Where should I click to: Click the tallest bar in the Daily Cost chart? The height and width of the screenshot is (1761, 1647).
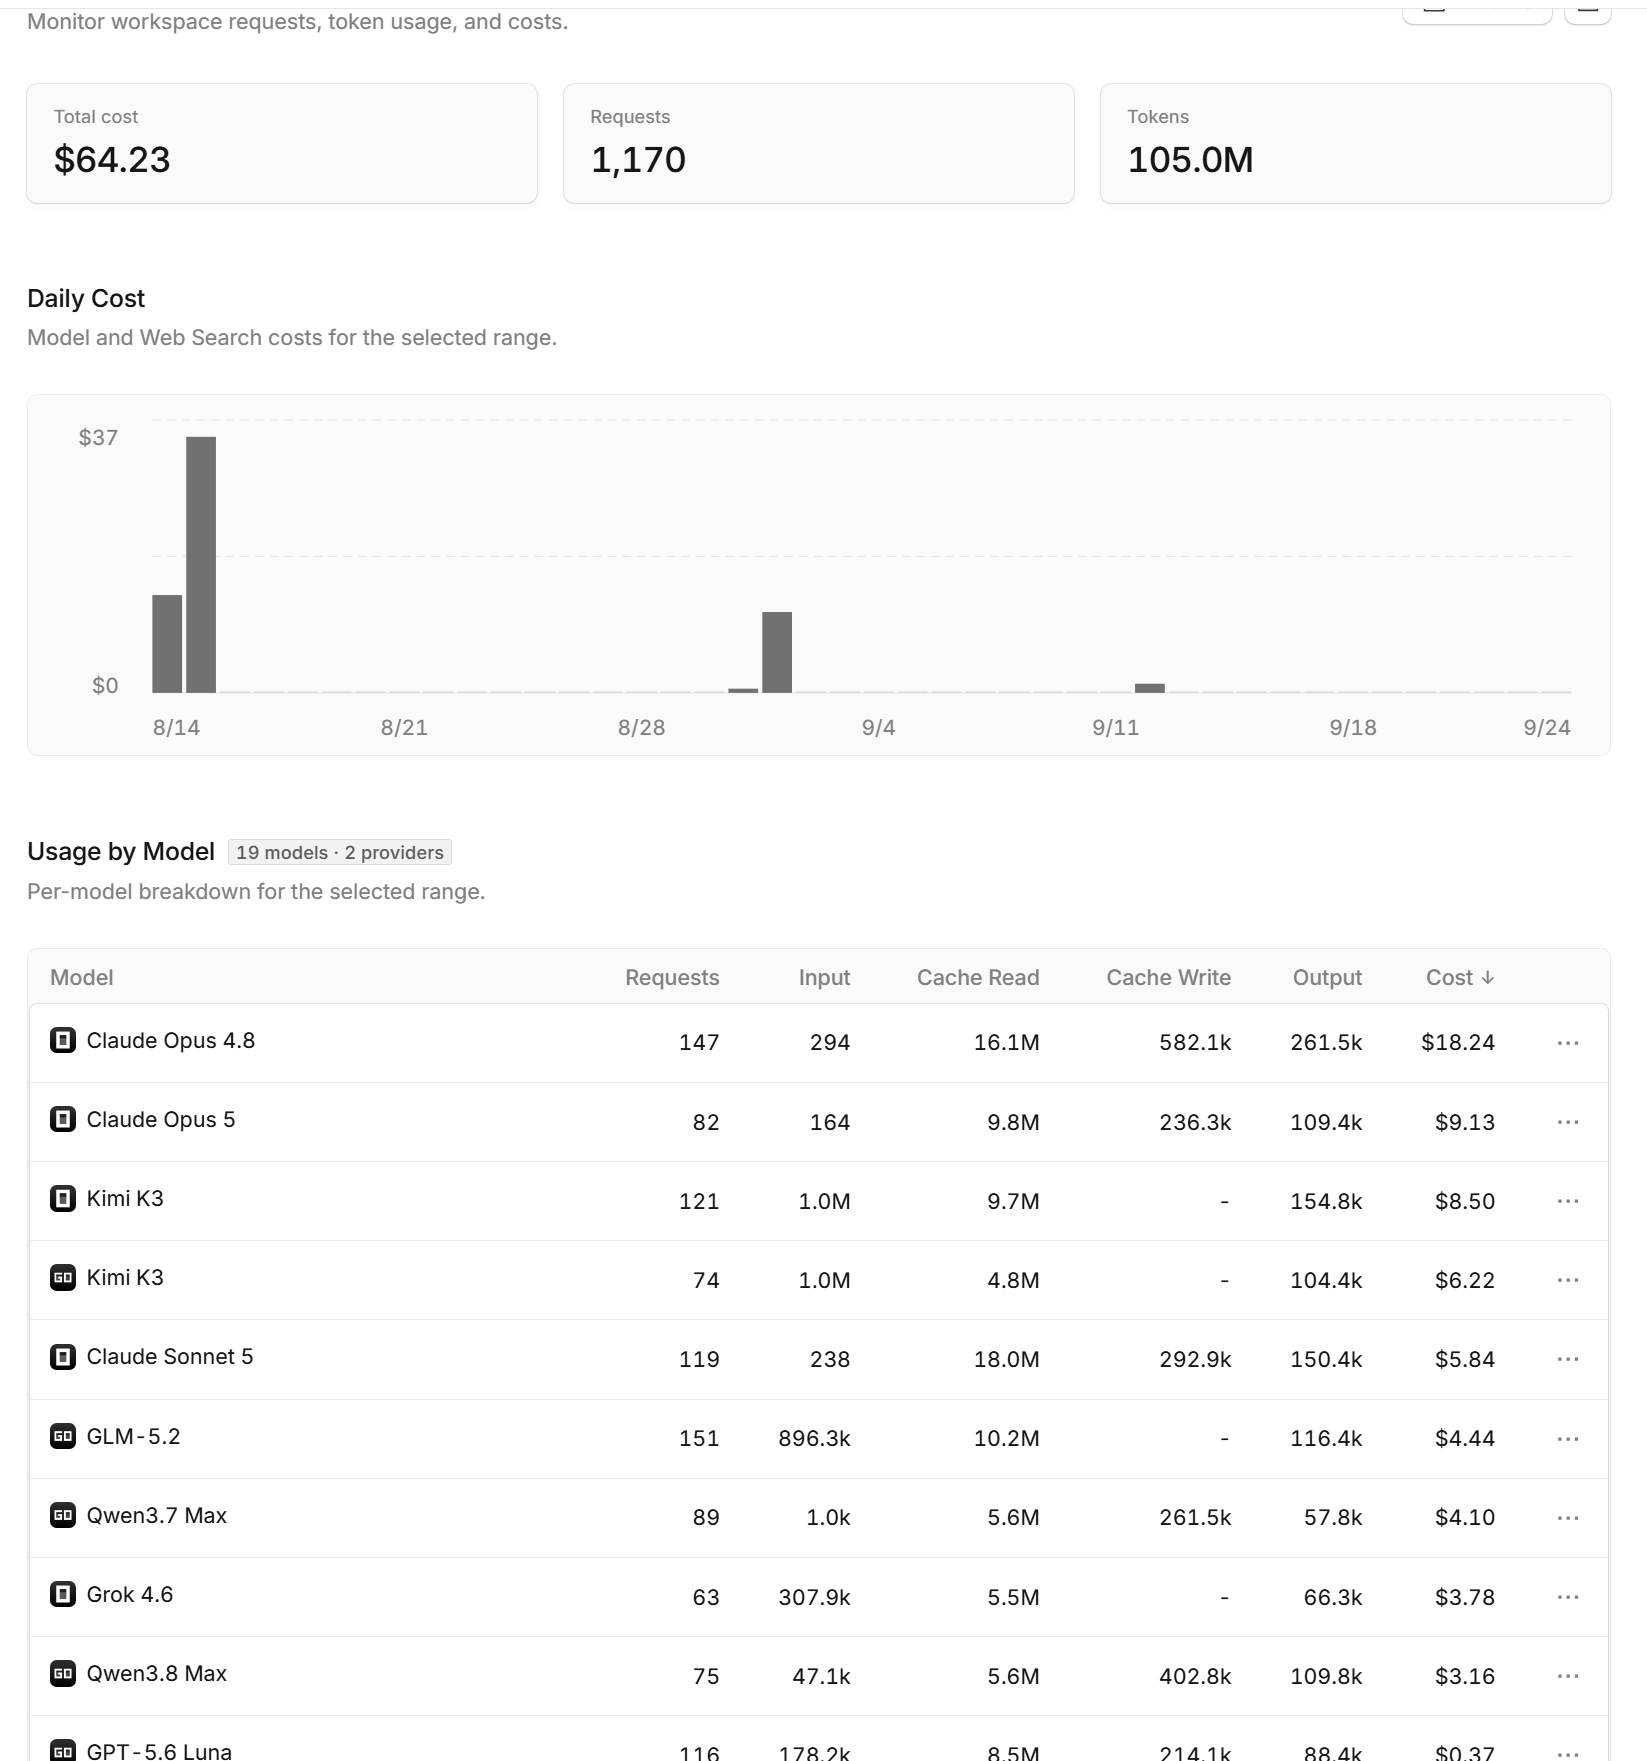(201, 564)
